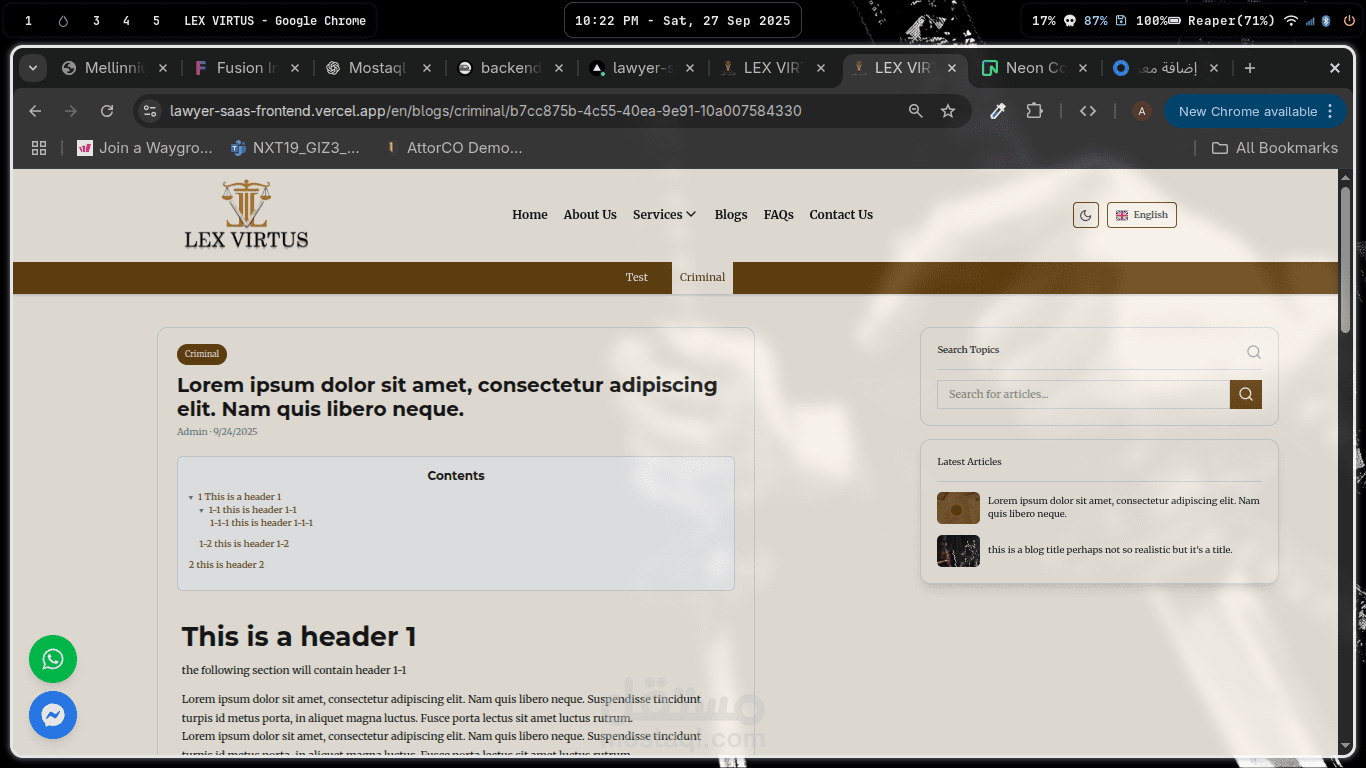Click the skull icon in system bar
Image resolution: width=1366 pixels, height=768 pixels.
coord(1069,20)
